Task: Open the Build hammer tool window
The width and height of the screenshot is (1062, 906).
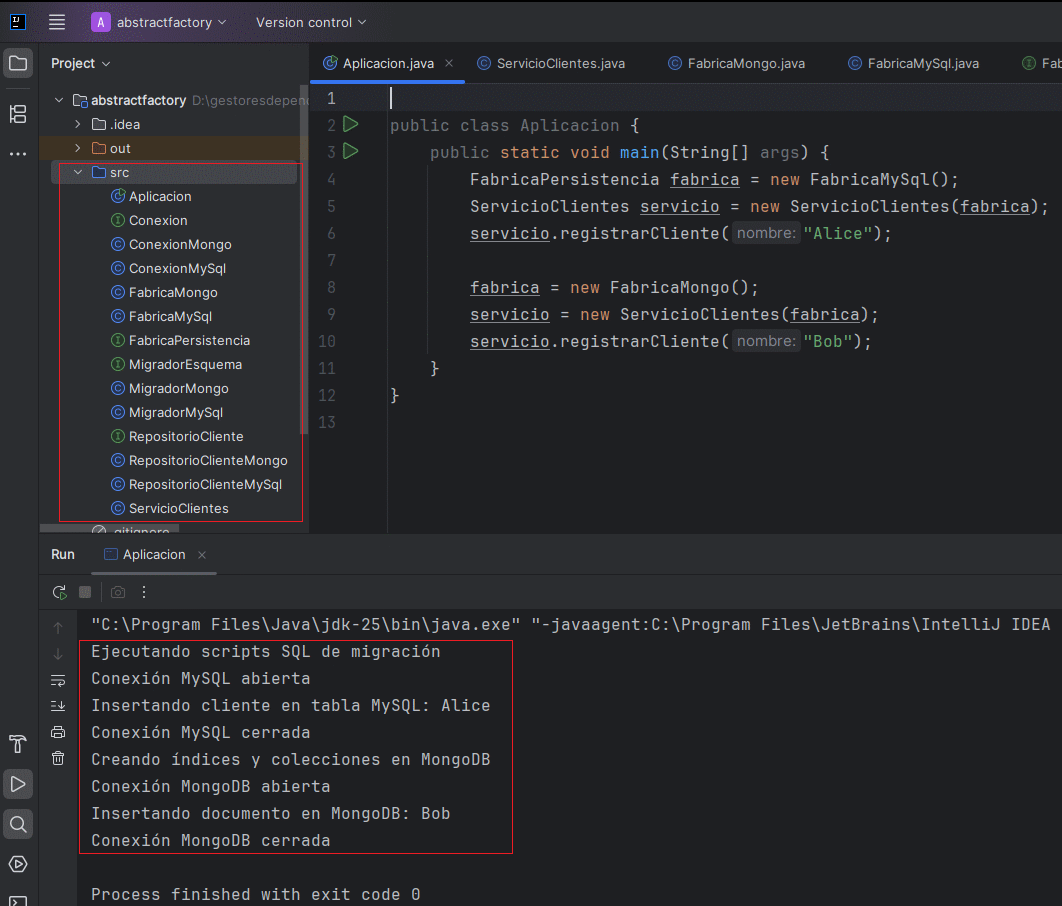Action: click(18, 744)
